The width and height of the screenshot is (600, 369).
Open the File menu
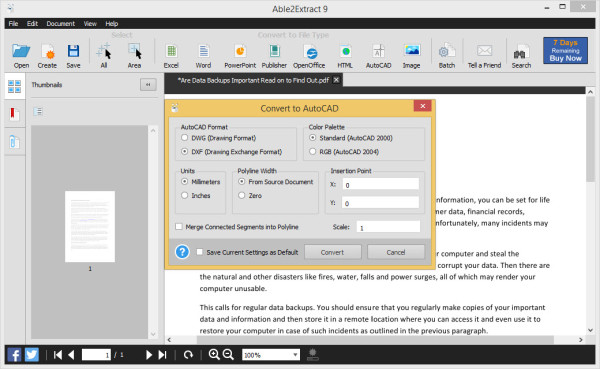pyautogui.click(x=13, y=23)
